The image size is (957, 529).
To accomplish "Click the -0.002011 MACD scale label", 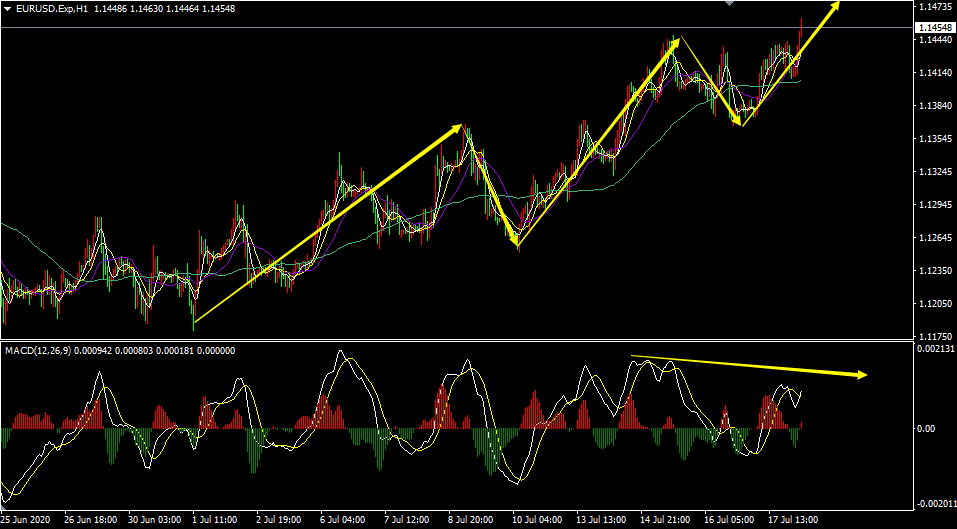I will click(937, 503).
